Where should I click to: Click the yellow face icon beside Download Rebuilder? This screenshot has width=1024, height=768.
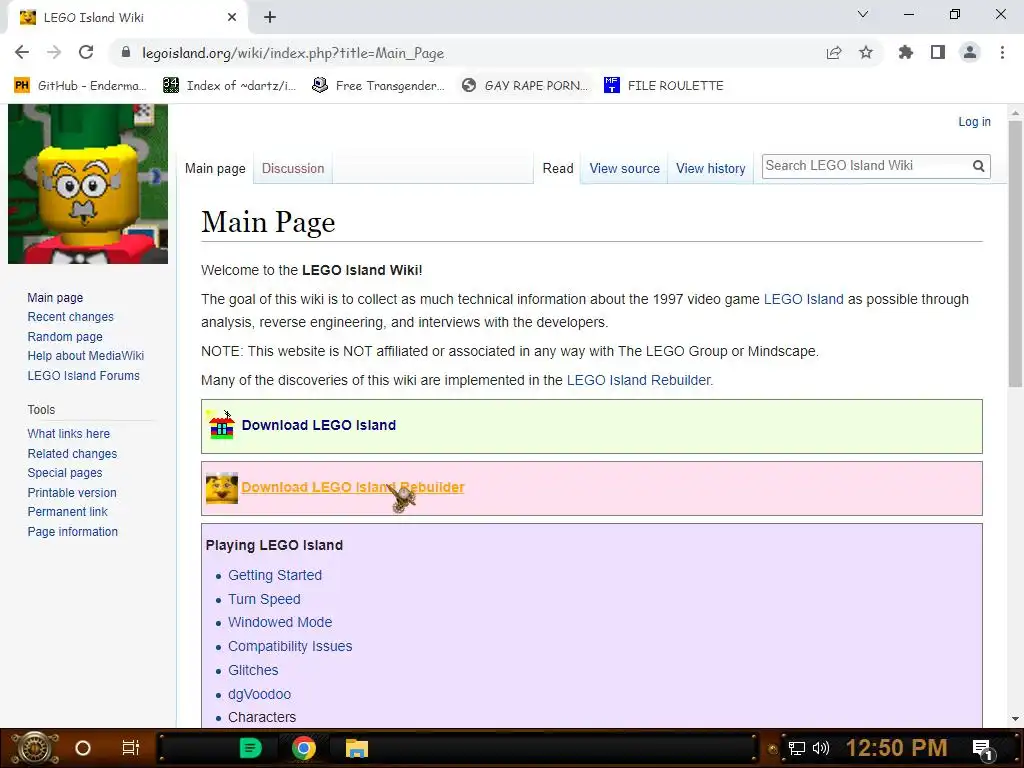[x=222, y=488]
